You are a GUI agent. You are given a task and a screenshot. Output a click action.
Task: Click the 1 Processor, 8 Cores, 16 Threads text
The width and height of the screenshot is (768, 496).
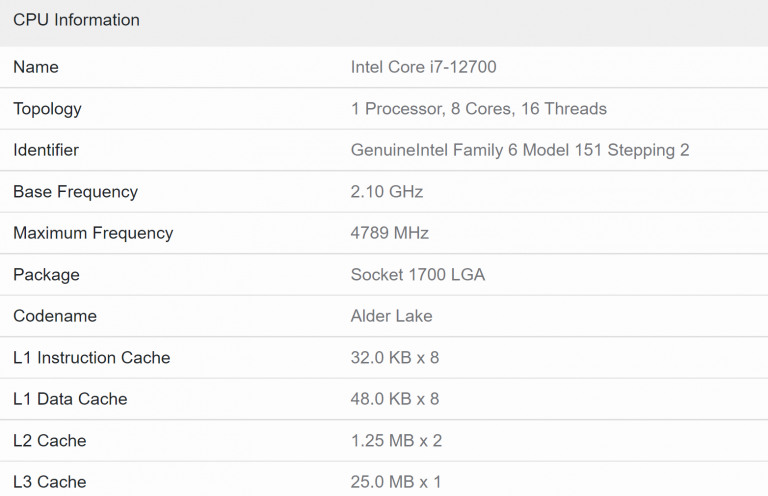click(478, 109)
